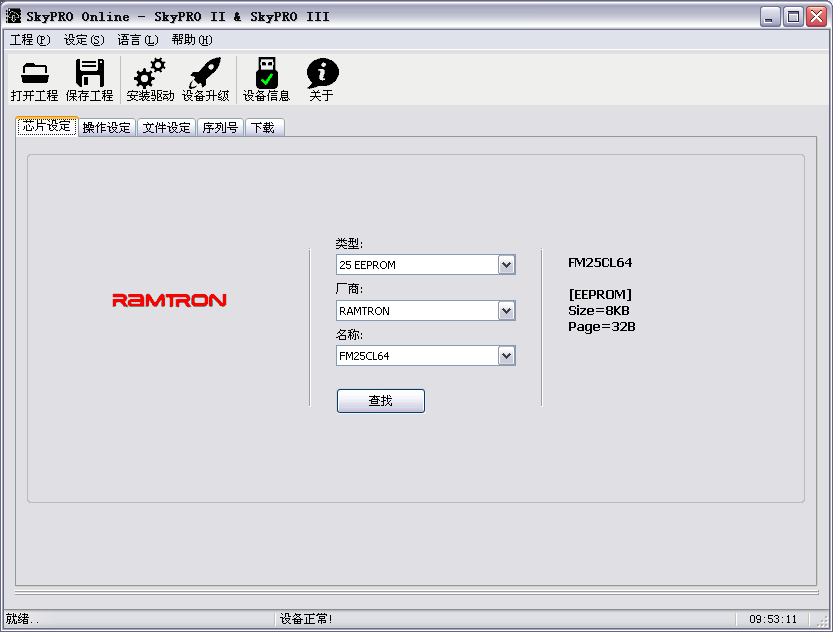Click the 查找 (Search) button
833x632 pixels.
(x=380, y=401)
